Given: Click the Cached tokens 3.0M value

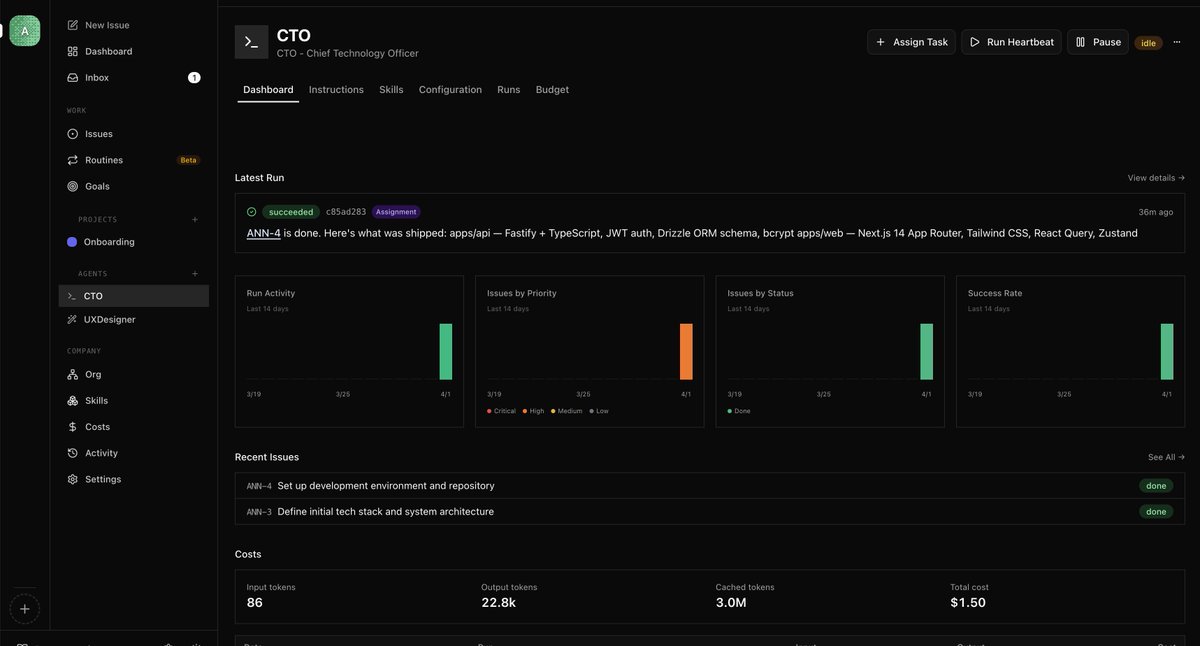Looking at the screenshot, I should (731, 603).
